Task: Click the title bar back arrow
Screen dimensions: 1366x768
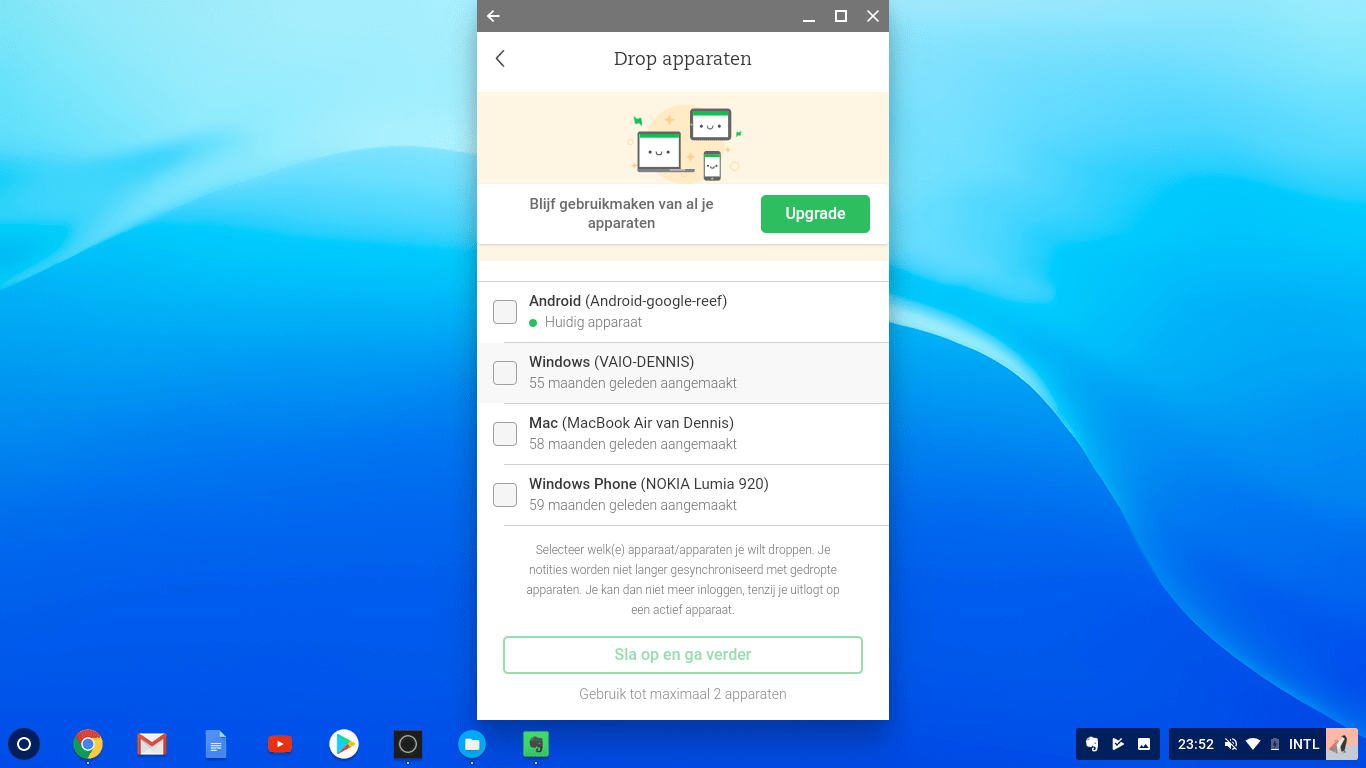Action: [x=493, y=16]
